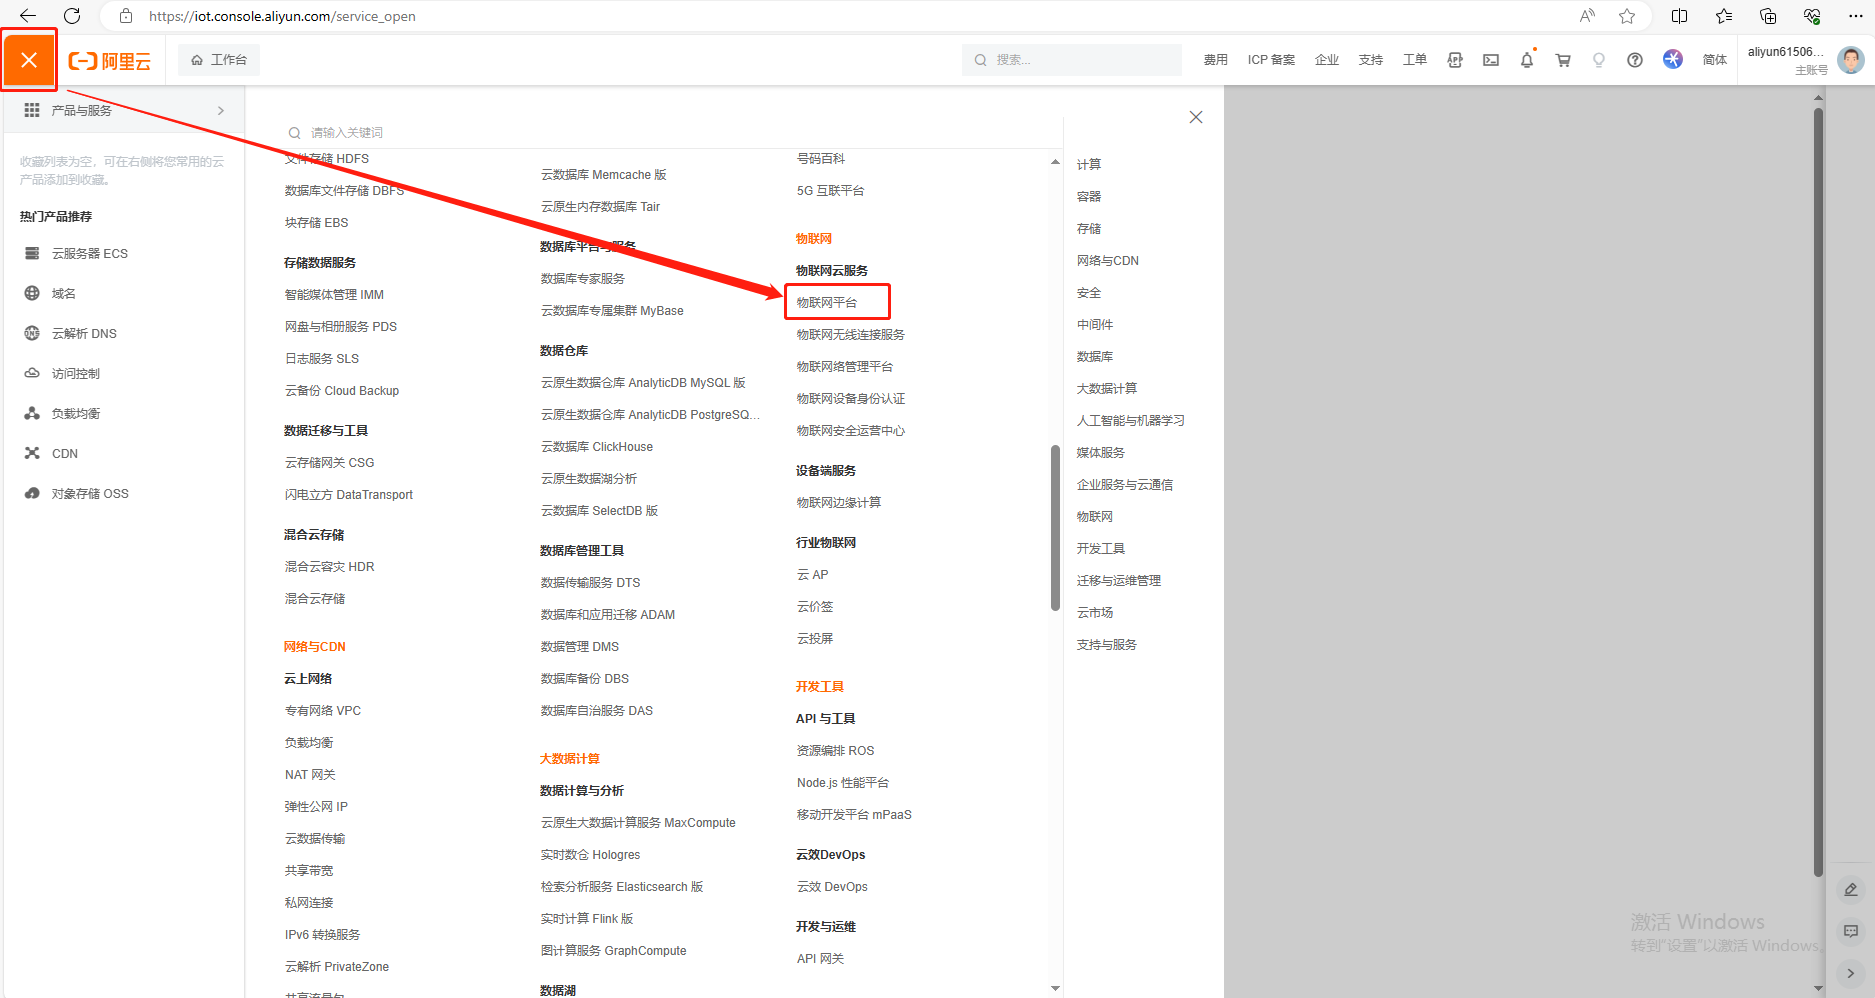Screen dimensions: 1875x998
Task: Click the 工作台 button
Action: pos(219,60)
